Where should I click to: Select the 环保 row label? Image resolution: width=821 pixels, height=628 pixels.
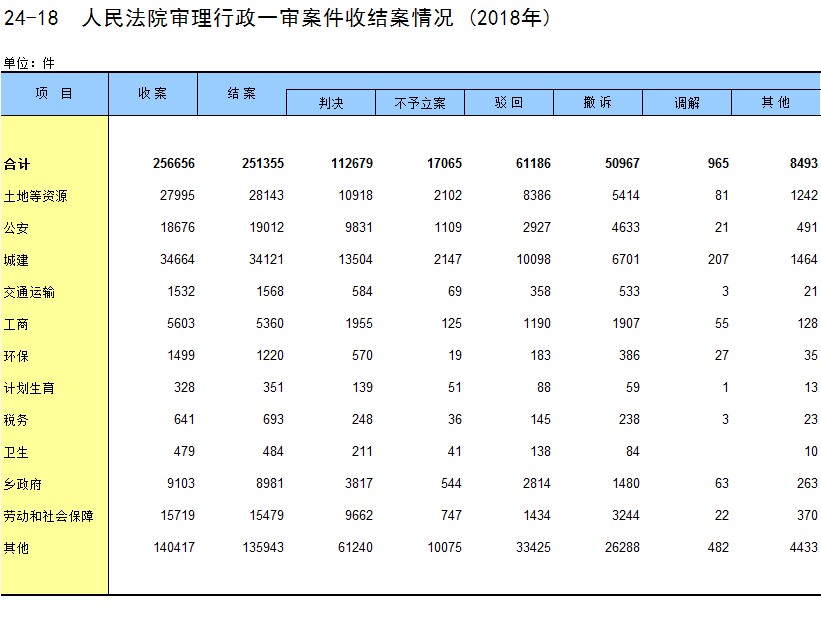pyautogui.click(x=16, y=356)
